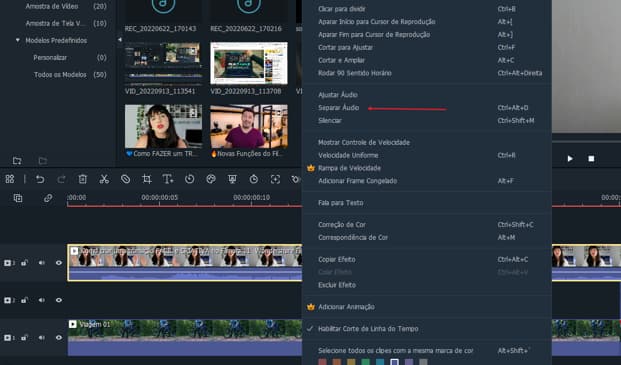621x365 pixels.
Task: Hide track 2 with its eye icon
Action: tap(59, 300)
